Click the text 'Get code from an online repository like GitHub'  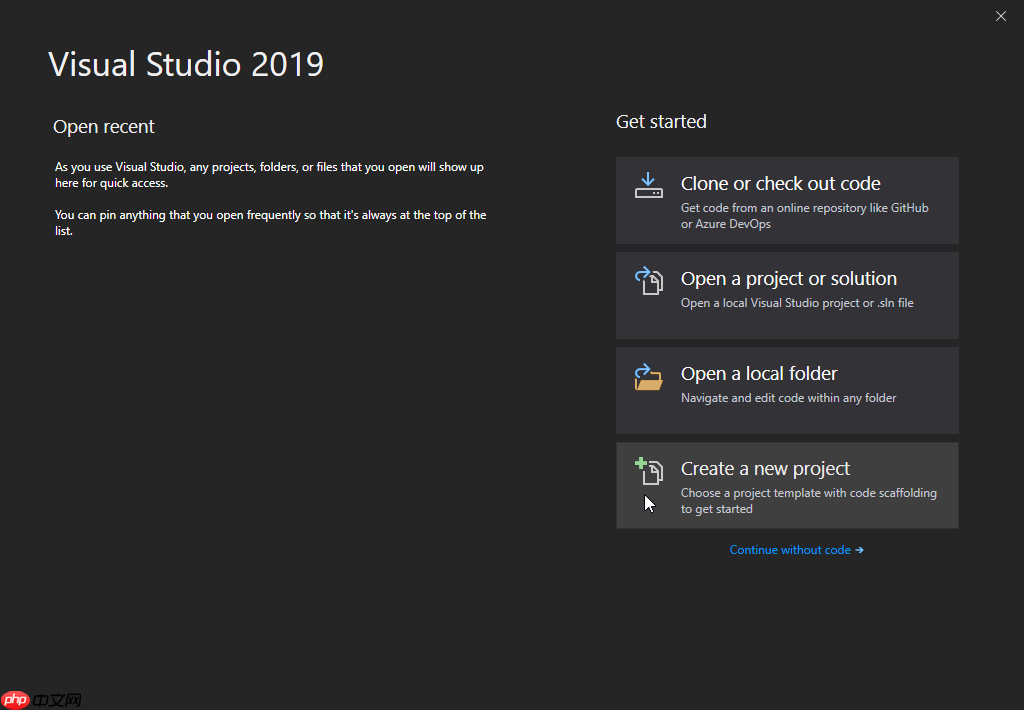point(805,208)
